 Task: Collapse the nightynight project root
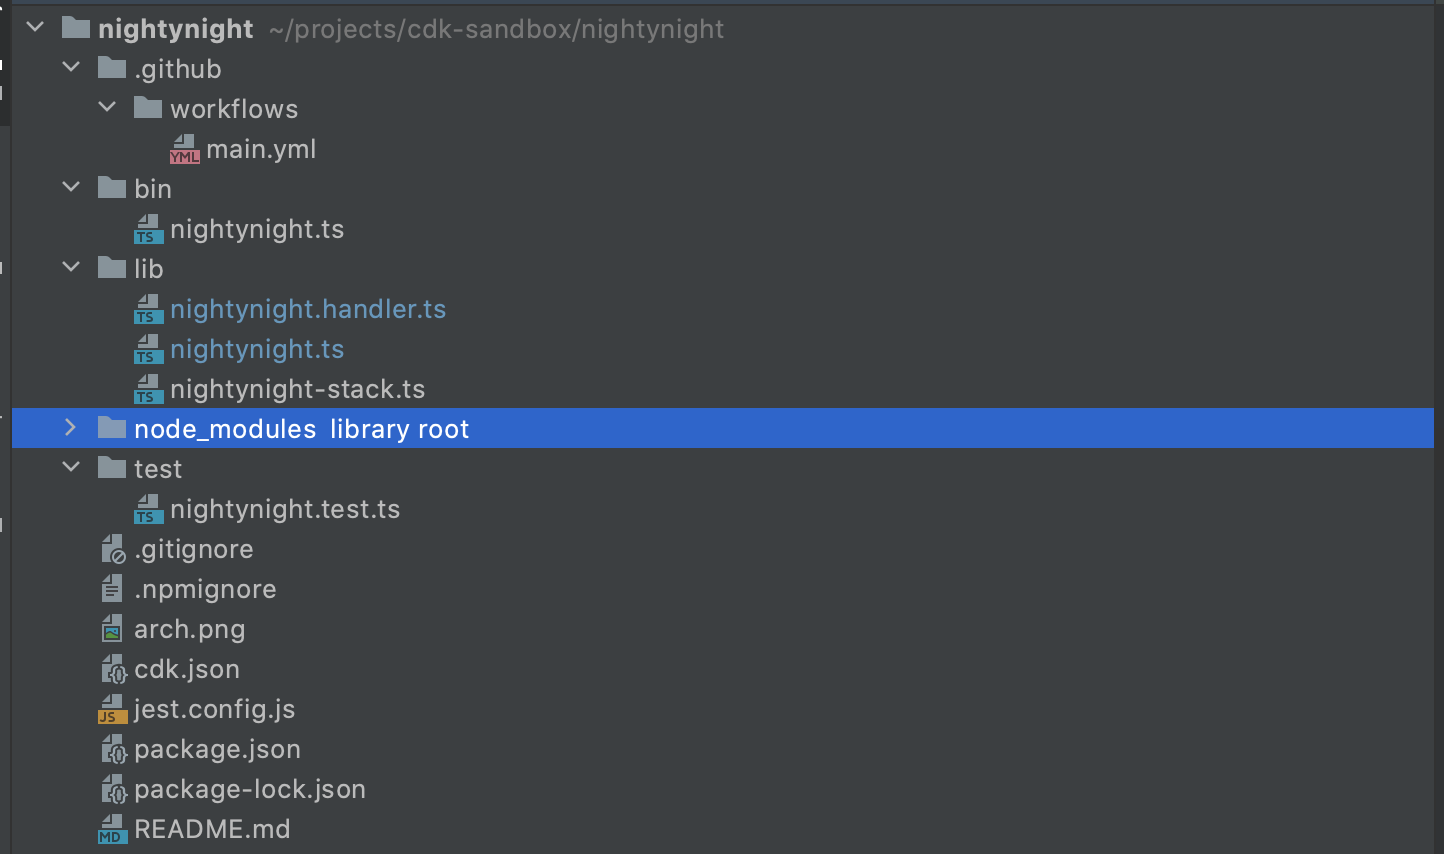click(36, 27)
